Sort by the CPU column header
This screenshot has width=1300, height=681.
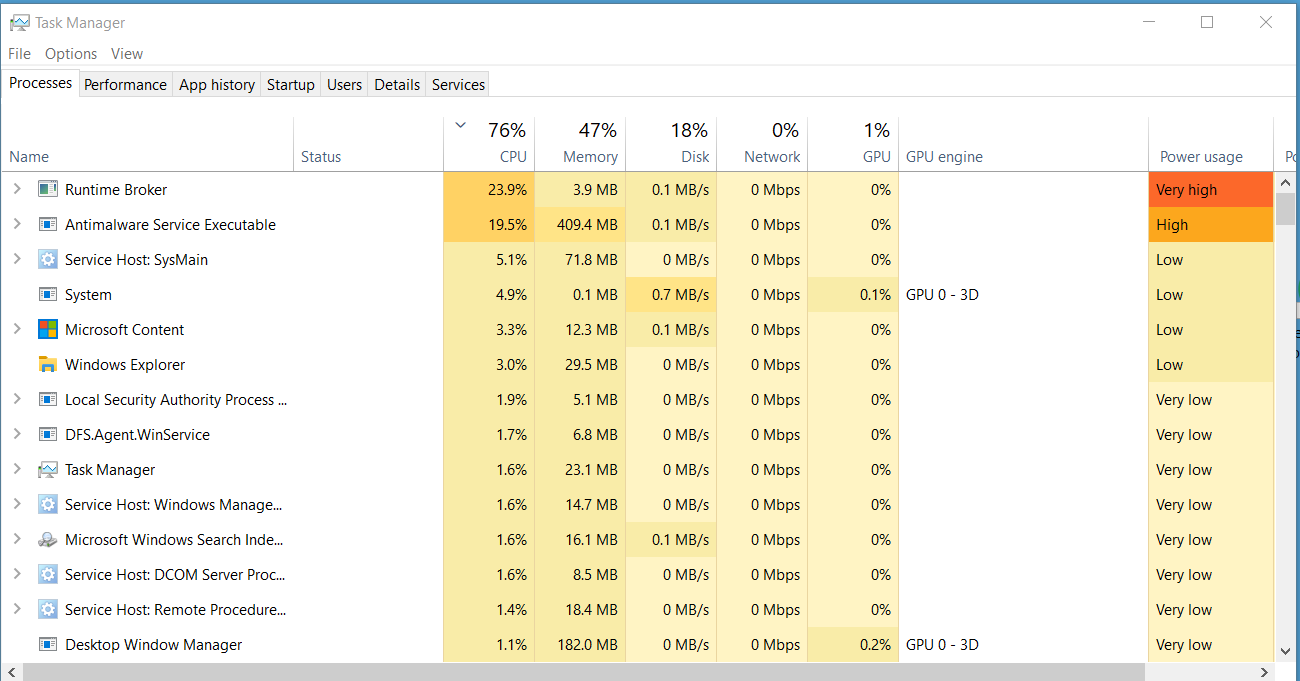coord(489,143)
